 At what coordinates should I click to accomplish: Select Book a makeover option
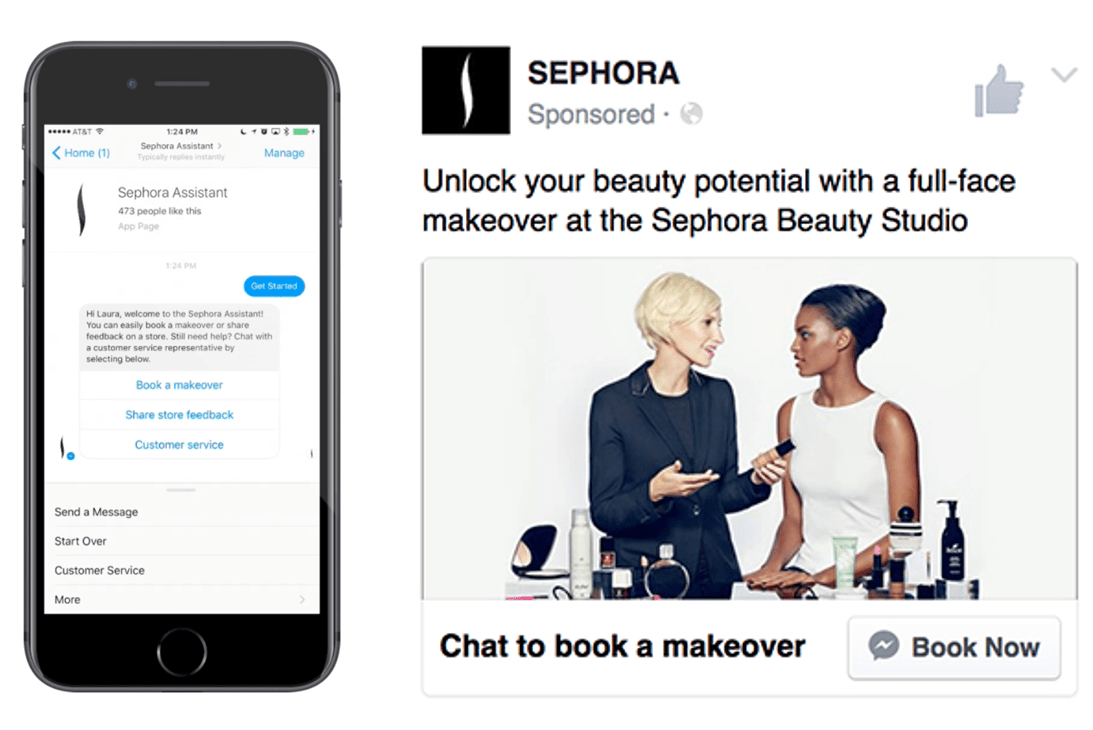[179, 385]
